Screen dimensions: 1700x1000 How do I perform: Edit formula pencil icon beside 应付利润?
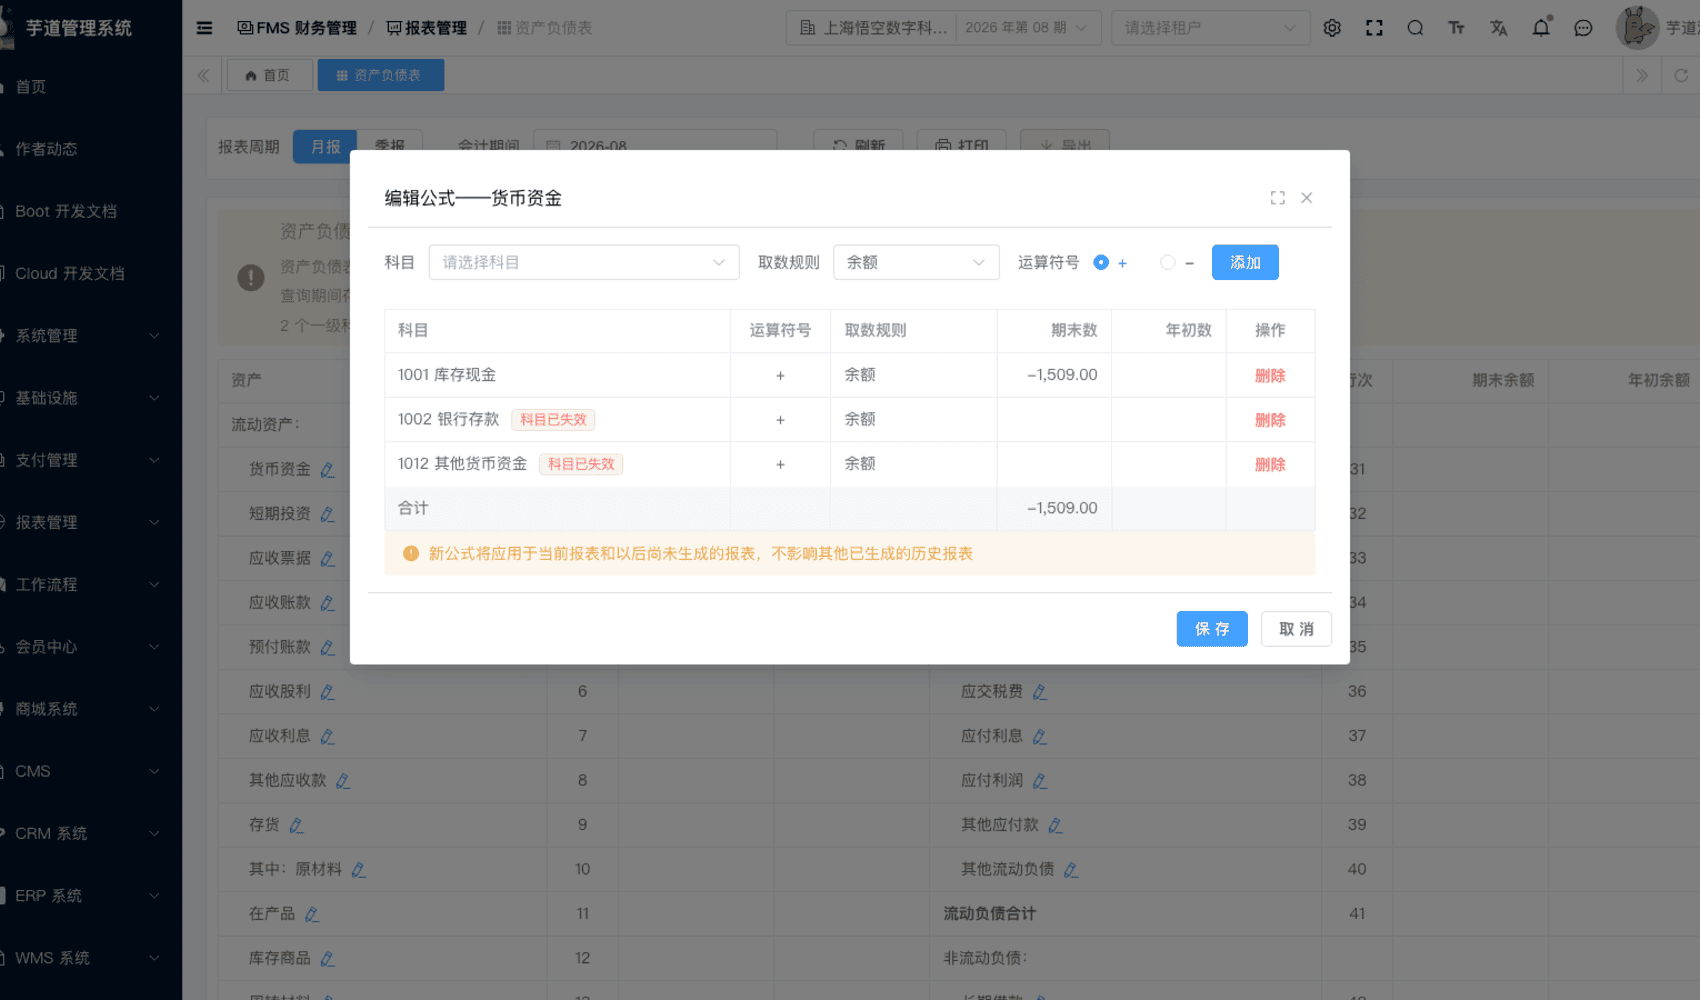[x=1039, y=781]
